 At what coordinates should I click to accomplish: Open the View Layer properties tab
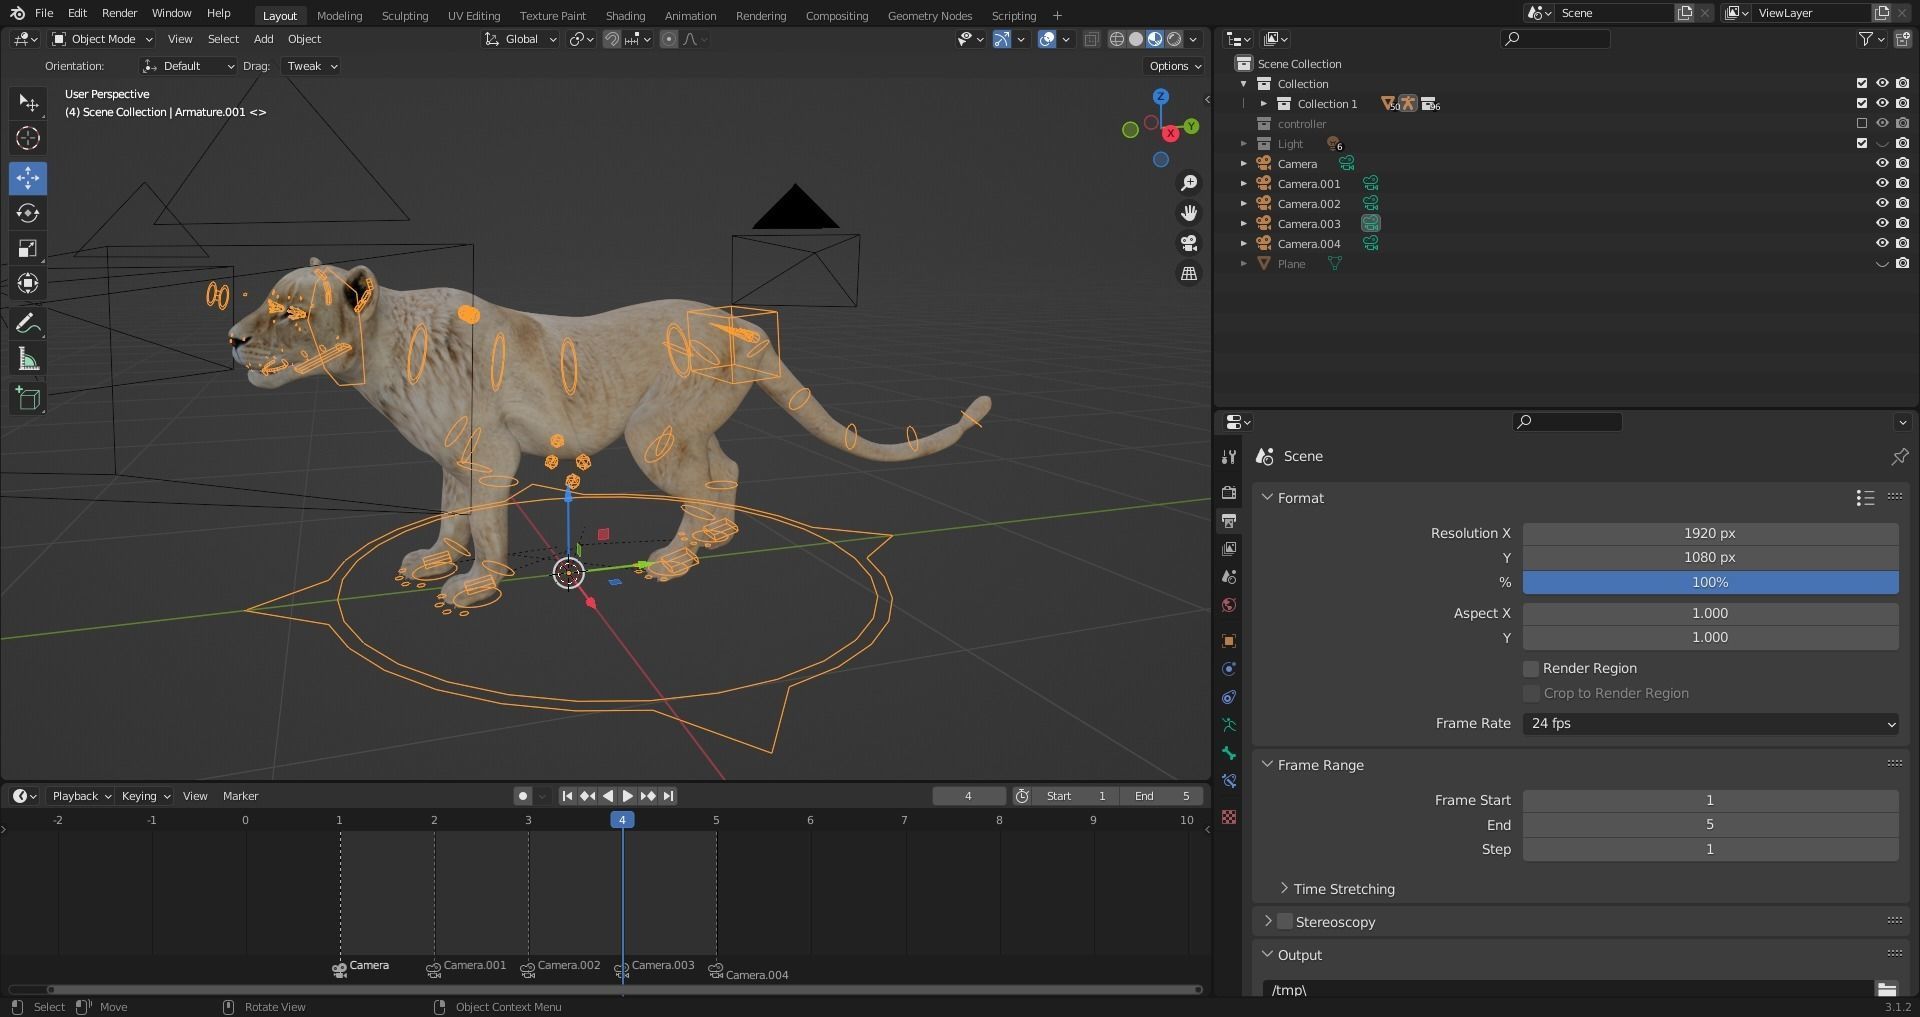click(1229, 548)
